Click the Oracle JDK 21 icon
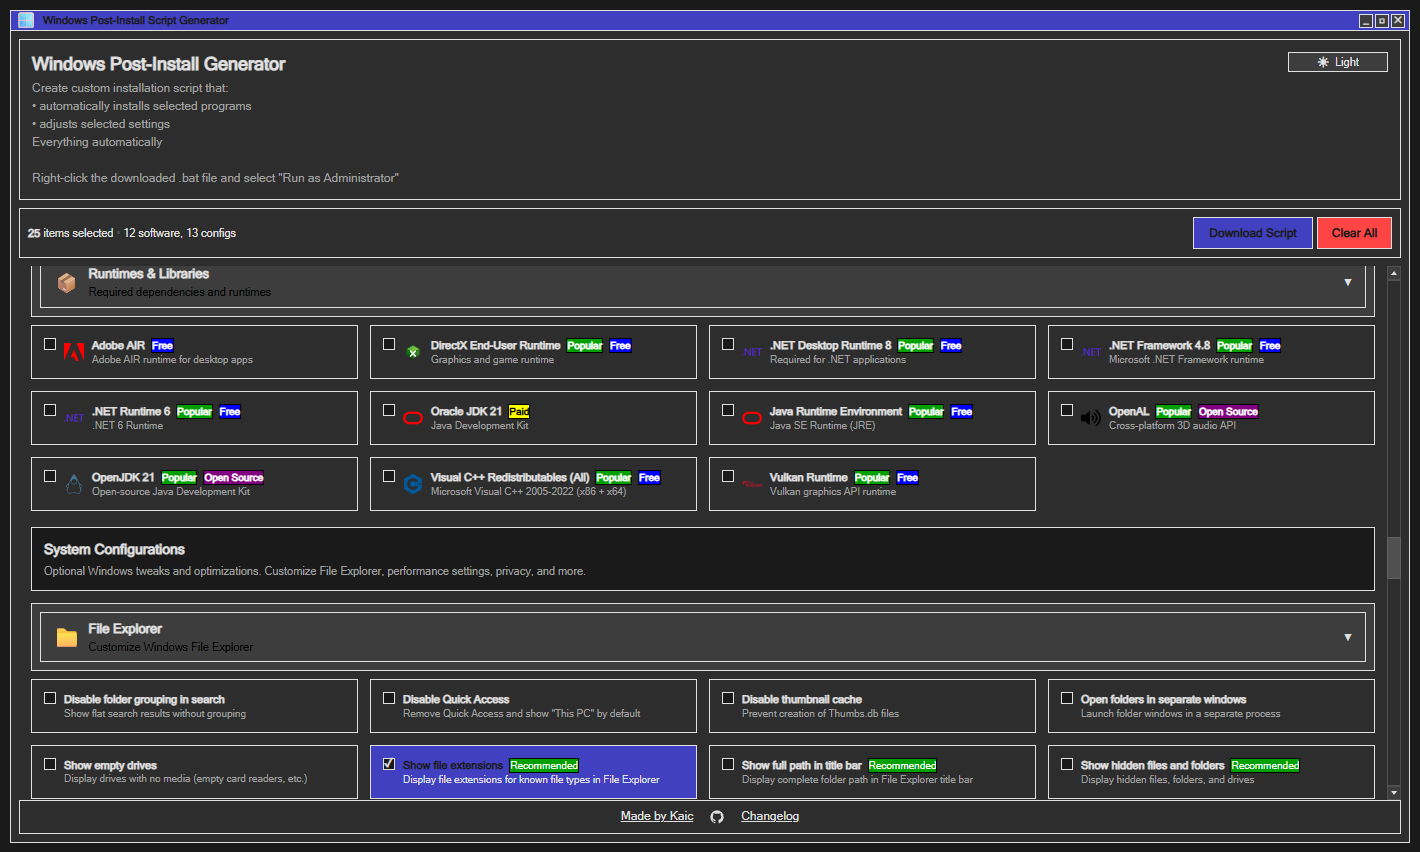The width and height of the screenshot is (1420, 852). point(412,417)
